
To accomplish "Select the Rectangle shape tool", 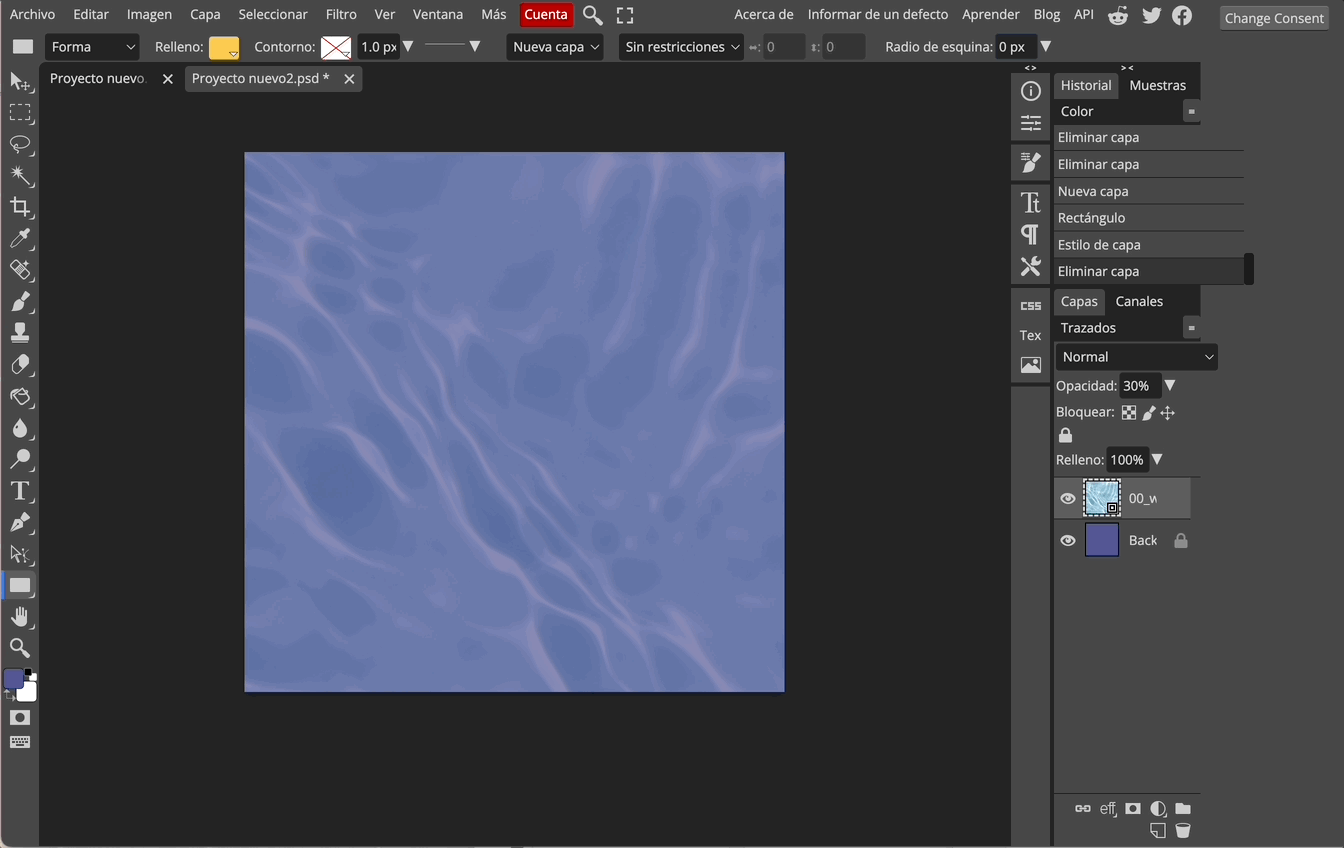I will [x=20, y=585].
